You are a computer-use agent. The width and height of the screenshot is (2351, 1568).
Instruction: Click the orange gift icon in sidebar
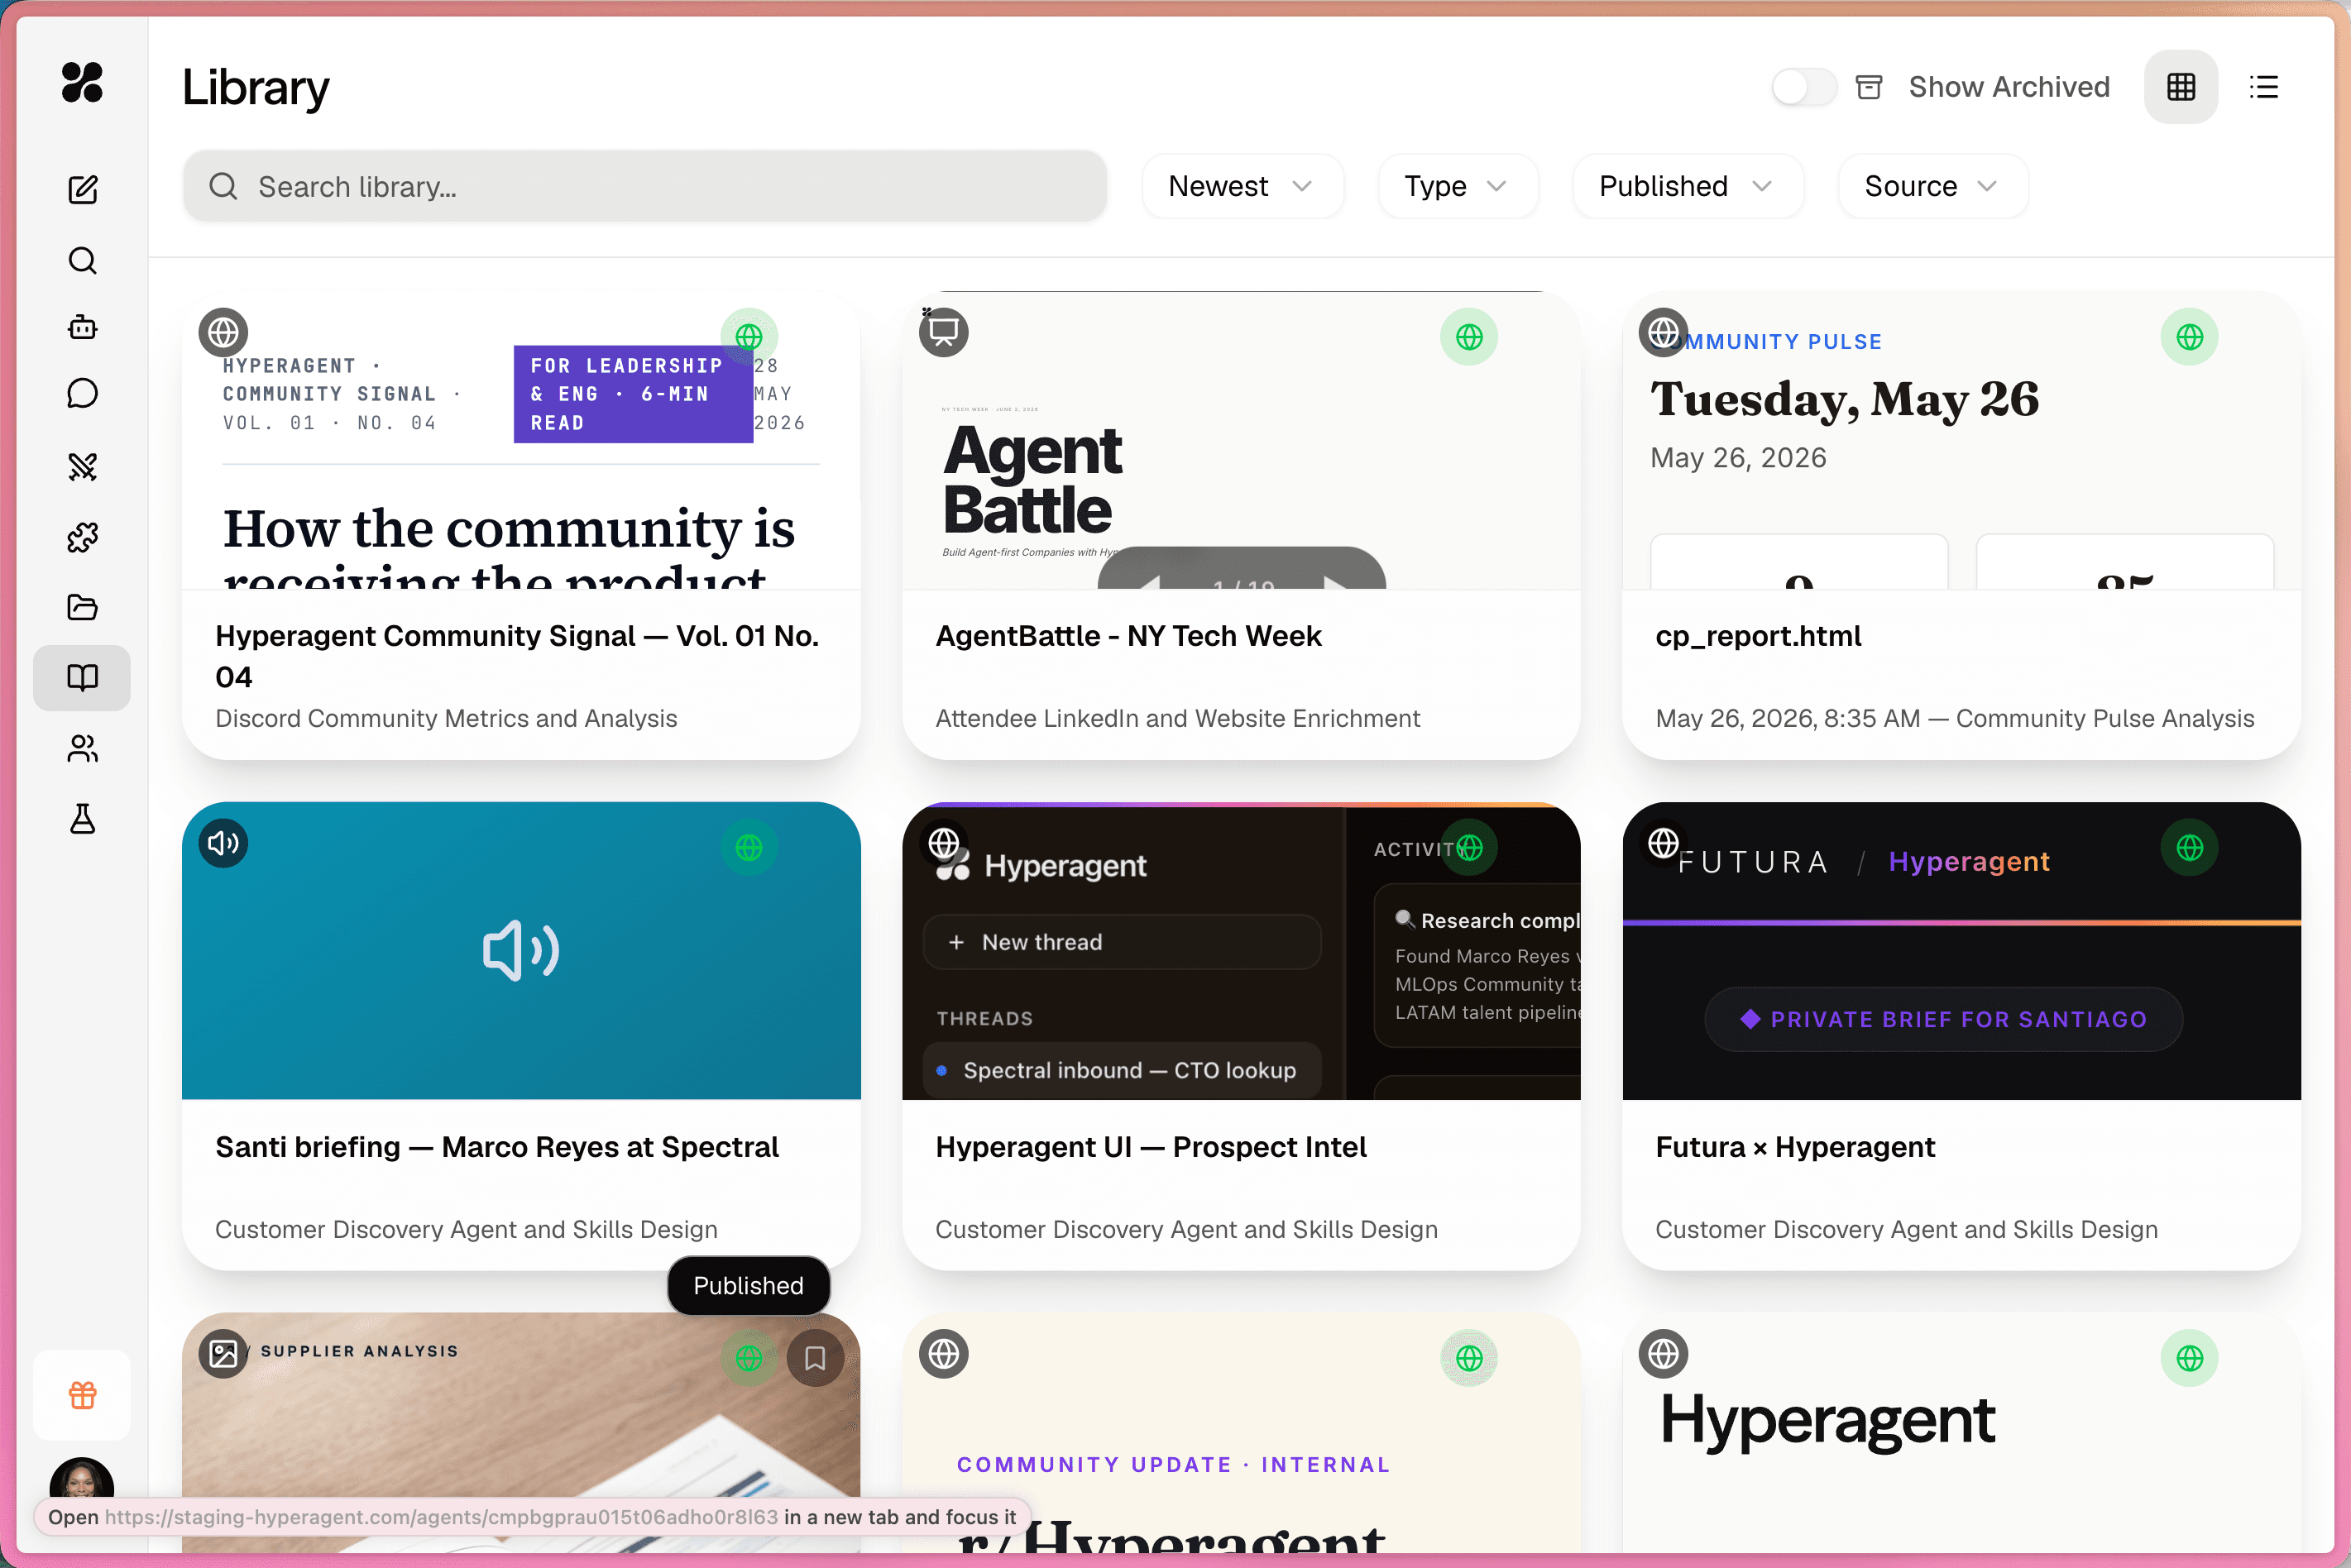(x=82, y=1395)
